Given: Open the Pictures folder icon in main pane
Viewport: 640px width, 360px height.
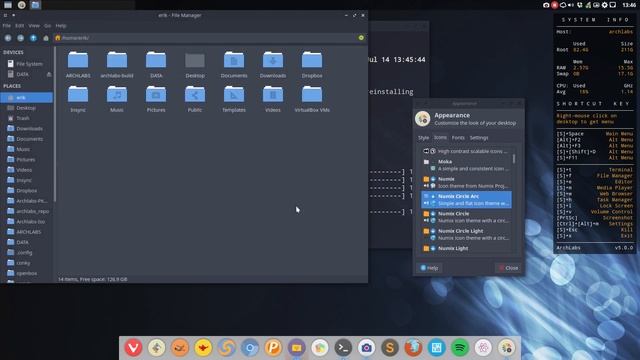Looking at the screenshot, I should tap(156, 94).
